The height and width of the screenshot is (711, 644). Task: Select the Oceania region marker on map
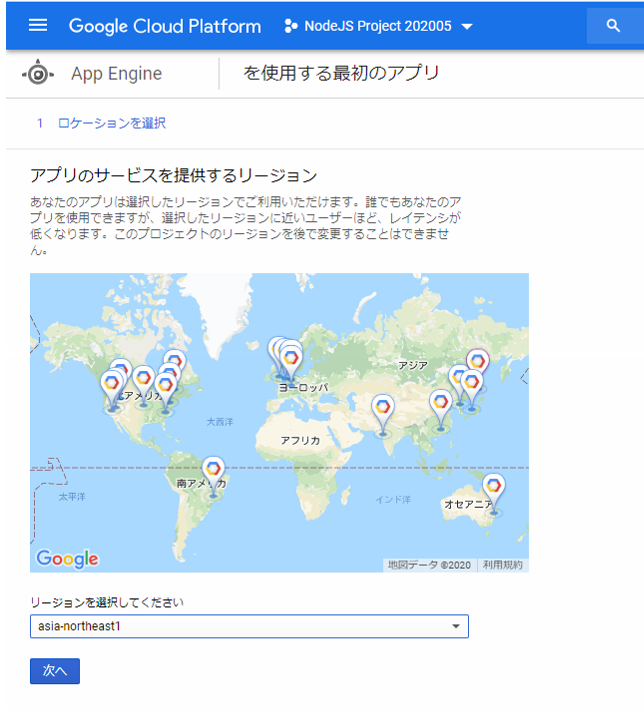click(x=493, y=489)
